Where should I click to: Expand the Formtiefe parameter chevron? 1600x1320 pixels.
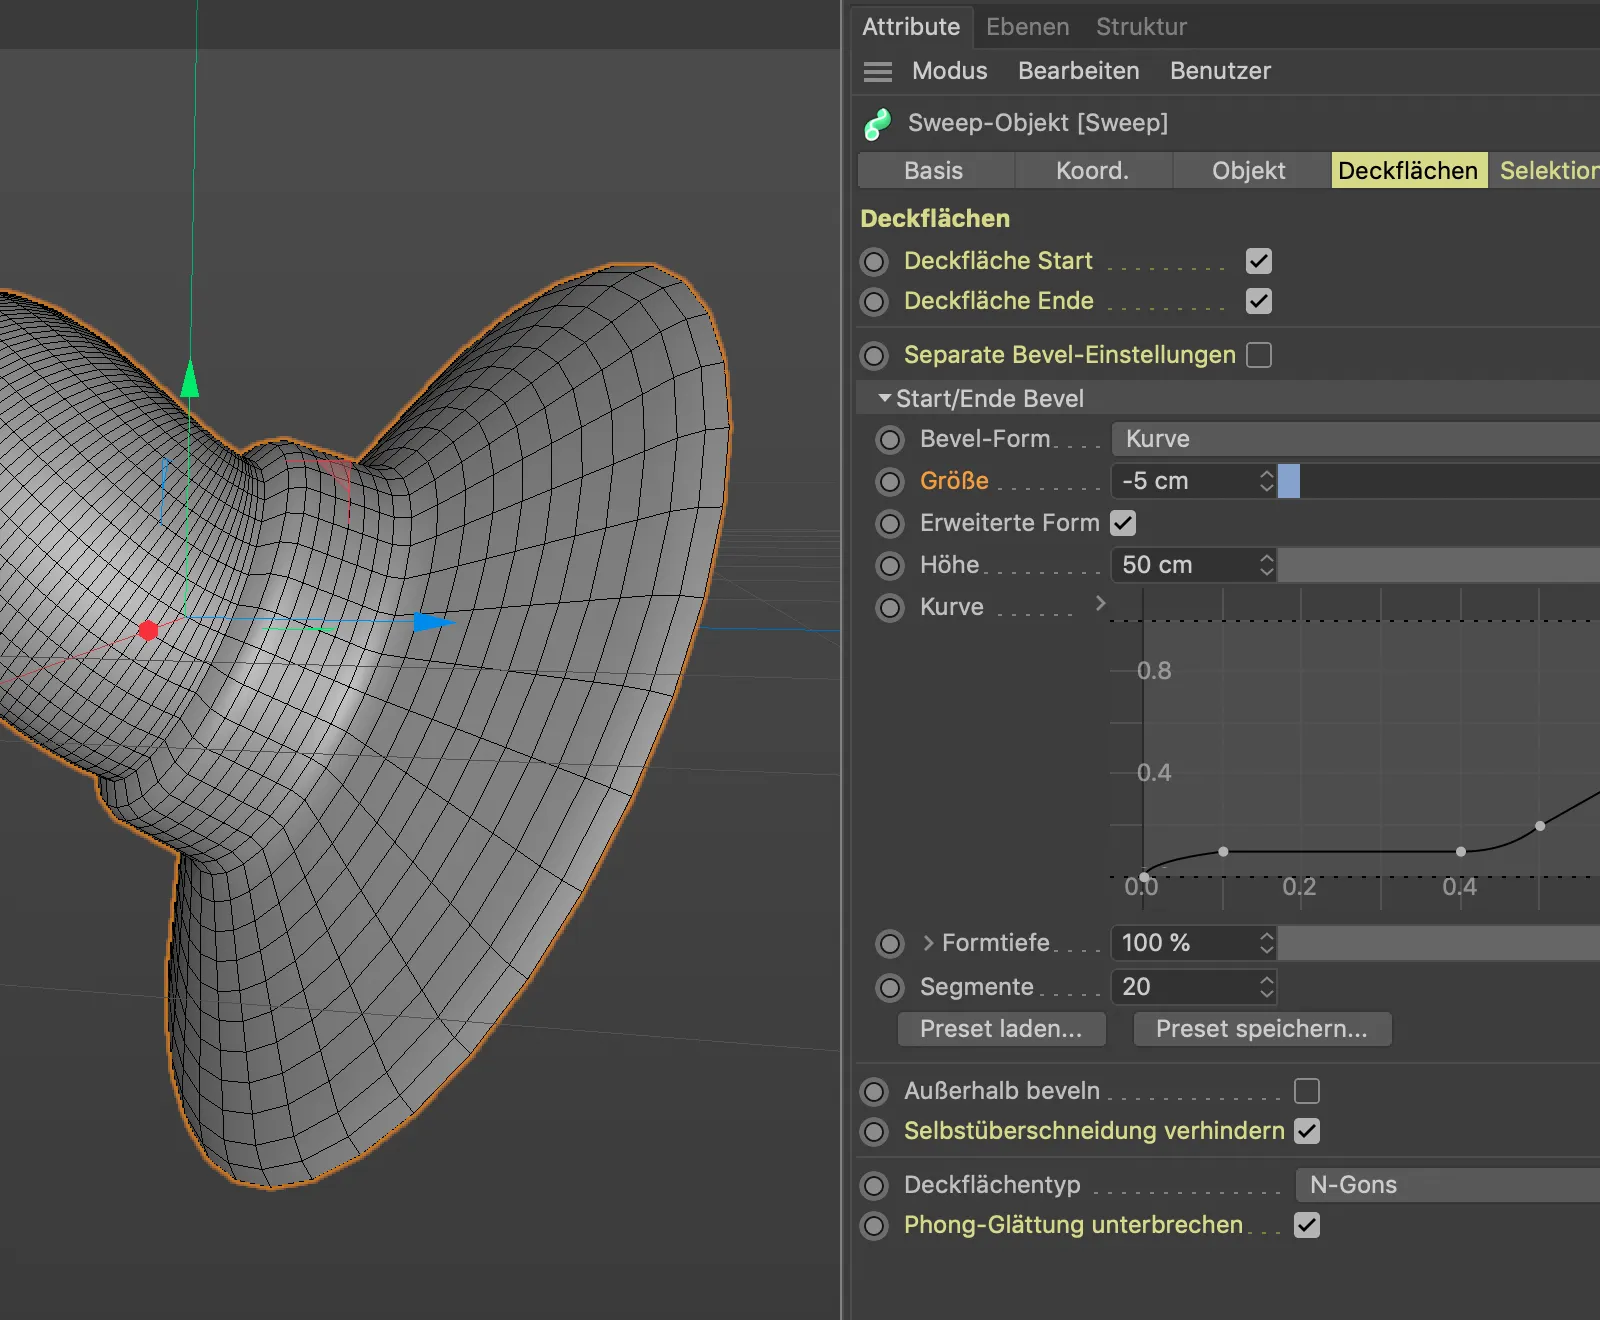(928, 943)
